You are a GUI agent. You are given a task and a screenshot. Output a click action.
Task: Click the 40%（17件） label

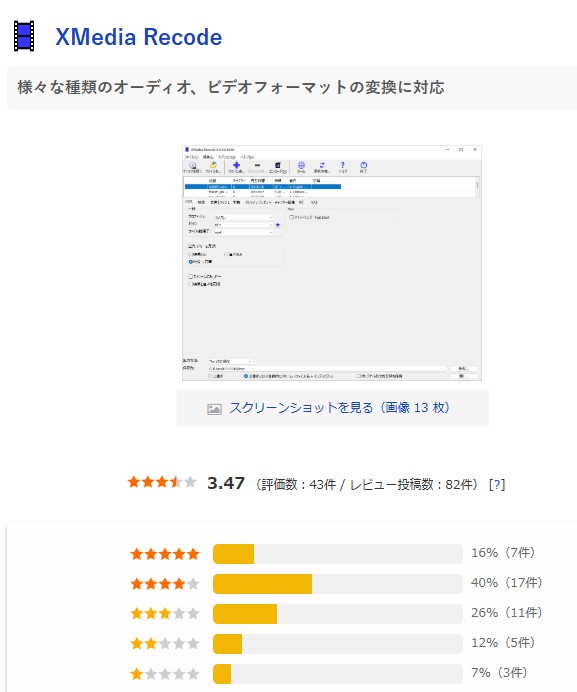pyautogui.click(x=507, y=583)
